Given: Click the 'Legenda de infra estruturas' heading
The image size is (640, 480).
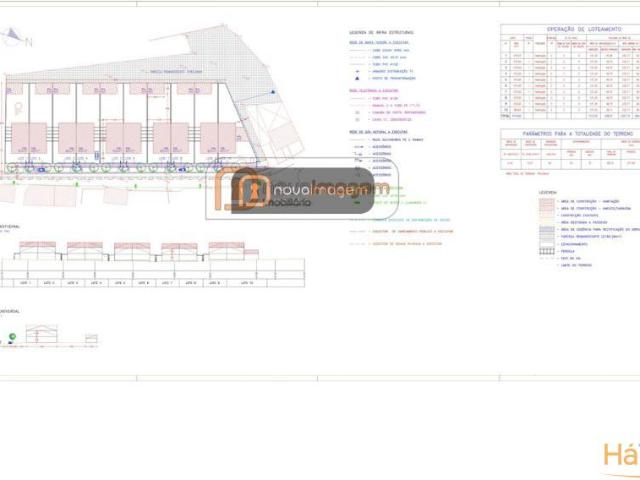Looking at the screenshot, I should click(381, 32).
